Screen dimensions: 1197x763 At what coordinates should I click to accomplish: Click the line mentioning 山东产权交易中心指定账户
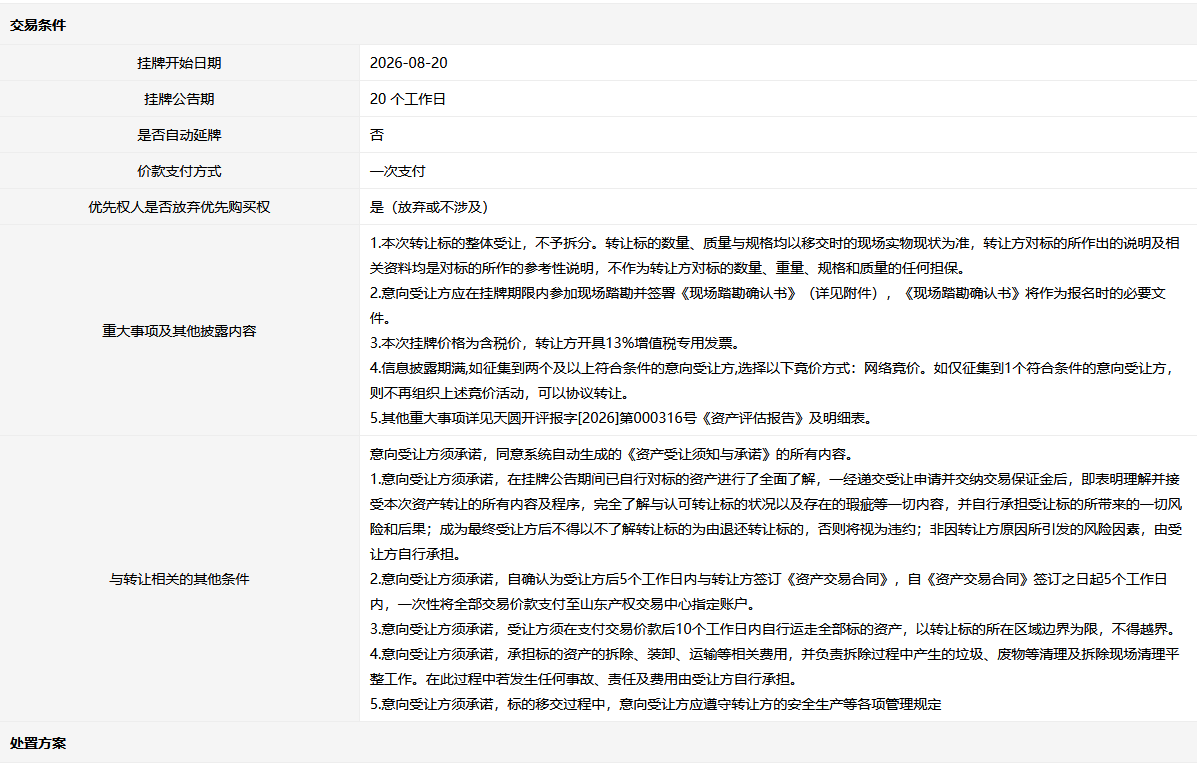563,604
